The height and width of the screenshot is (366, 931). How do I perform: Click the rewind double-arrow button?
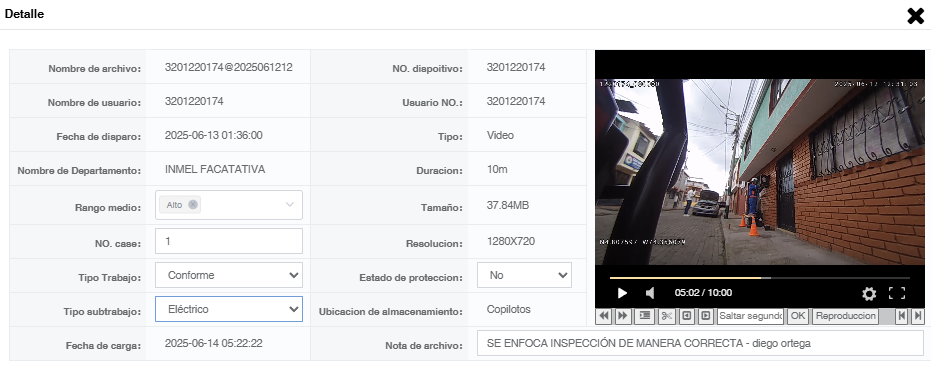click(604, 316)
